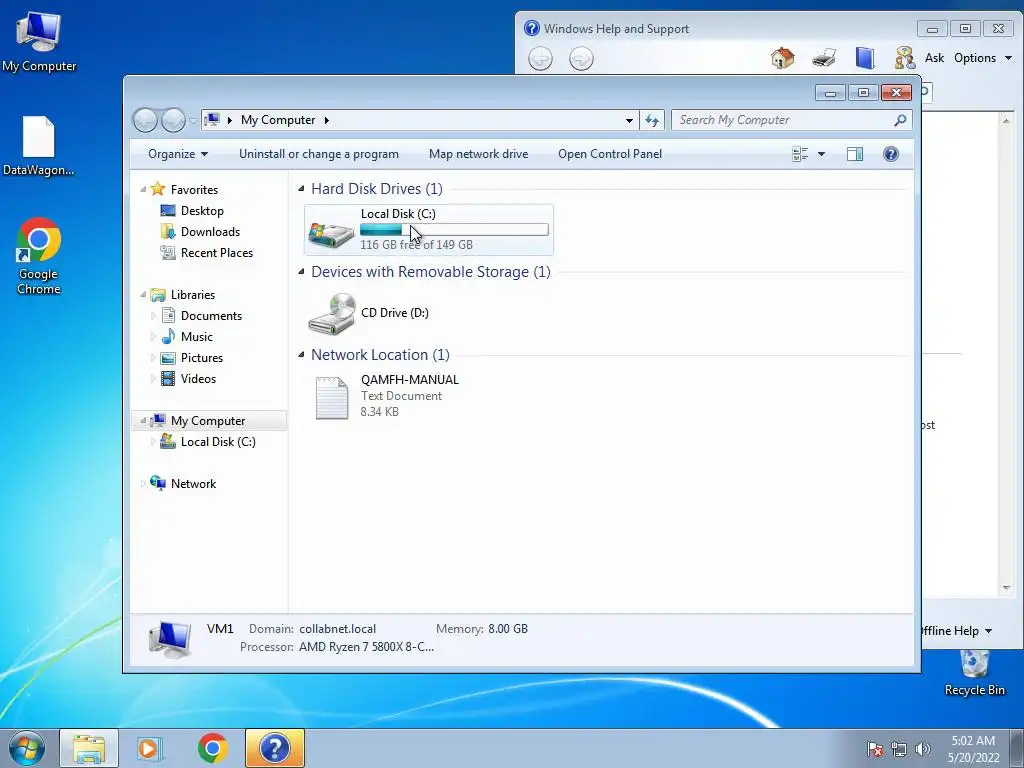The image size is (1024, 768).
Task: Open the DataWagon file on desktop
Action: pos(39,145)
